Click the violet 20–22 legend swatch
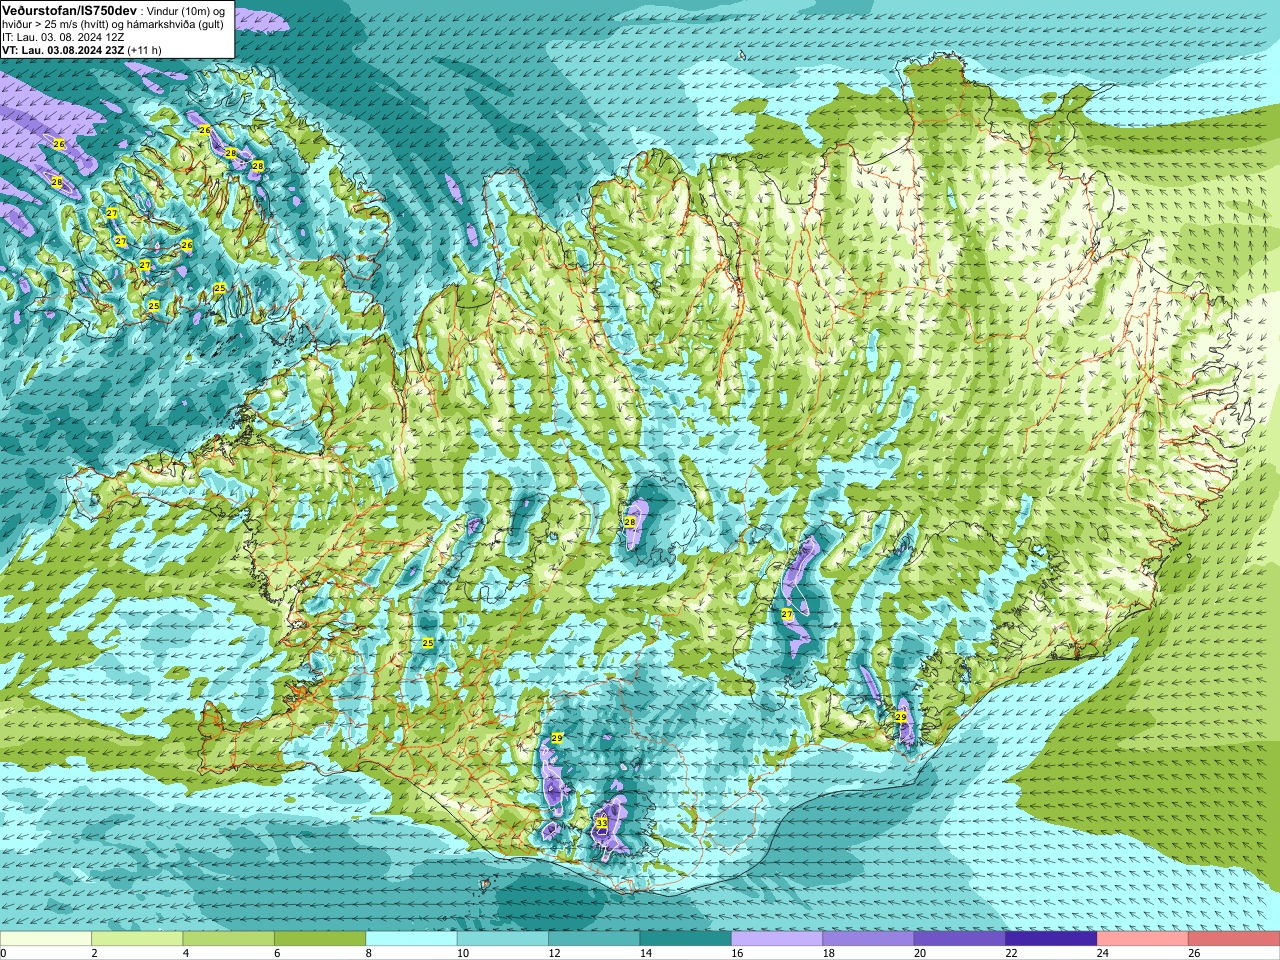Image resolution: width=1280 pixels, height=960 pixels. pyautogui.click(x=960, y=939)
